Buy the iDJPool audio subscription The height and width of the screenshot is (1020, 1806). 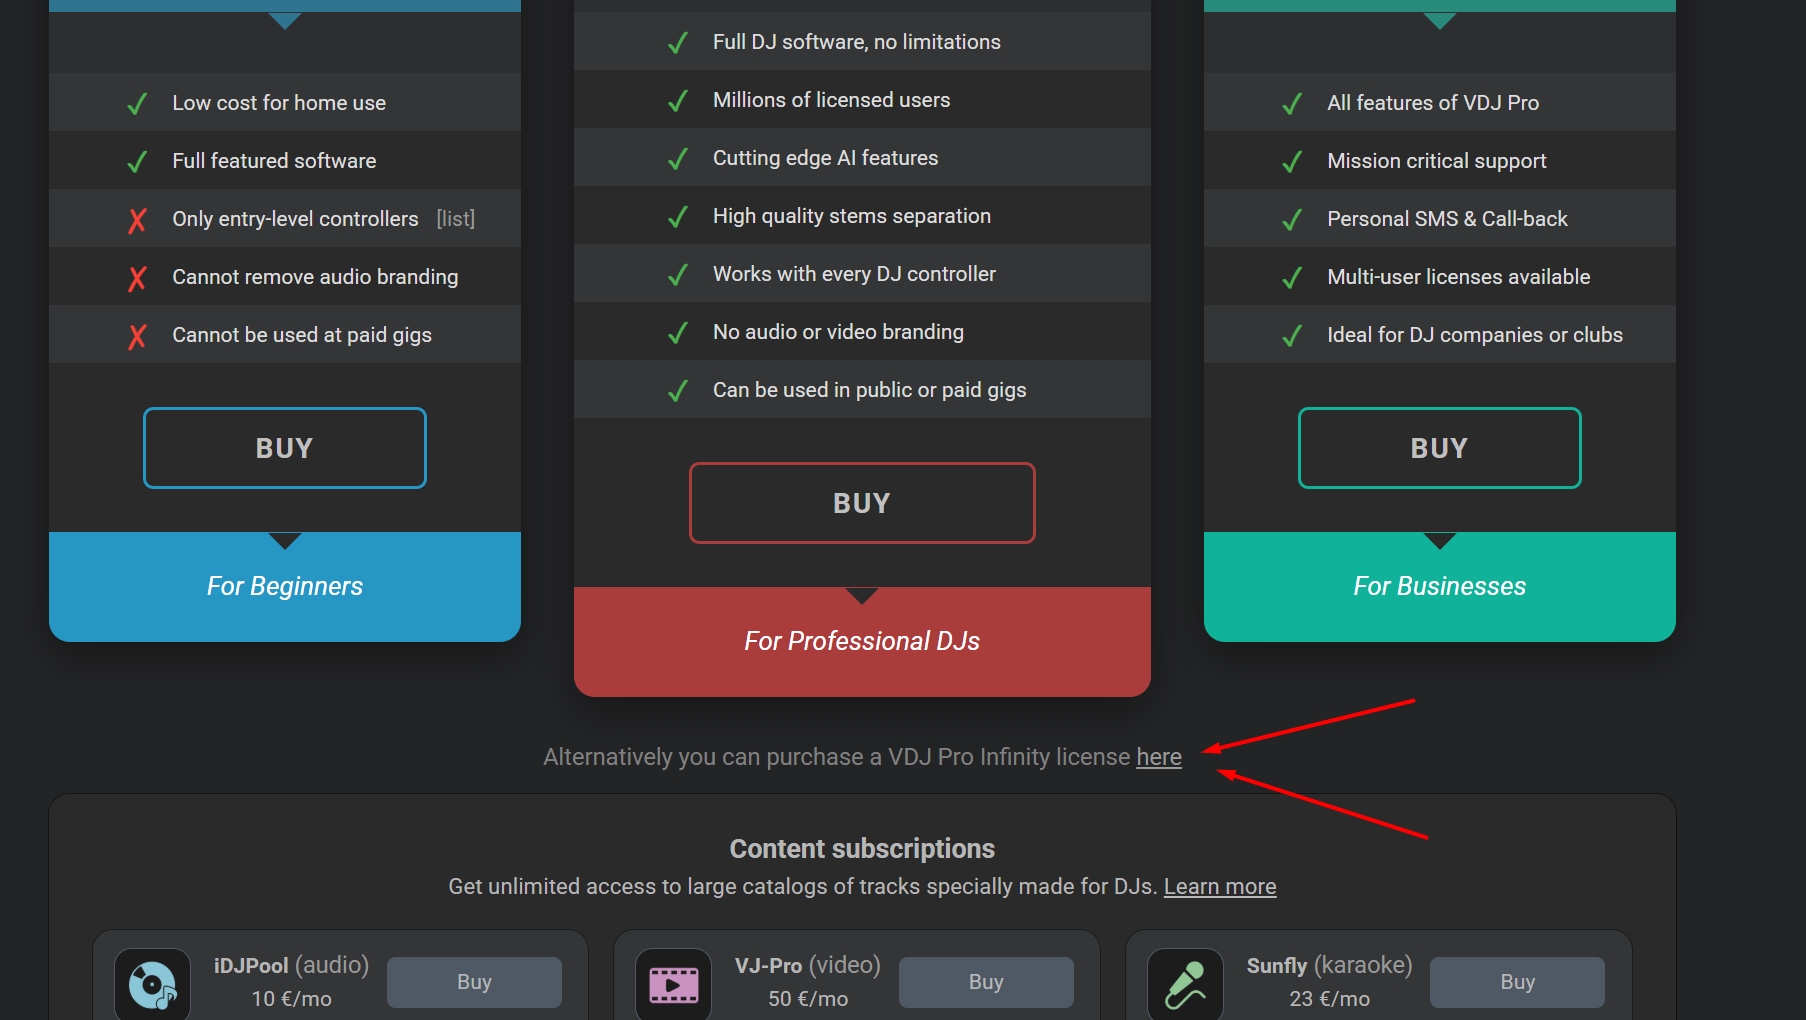click(x=474, y=982)
